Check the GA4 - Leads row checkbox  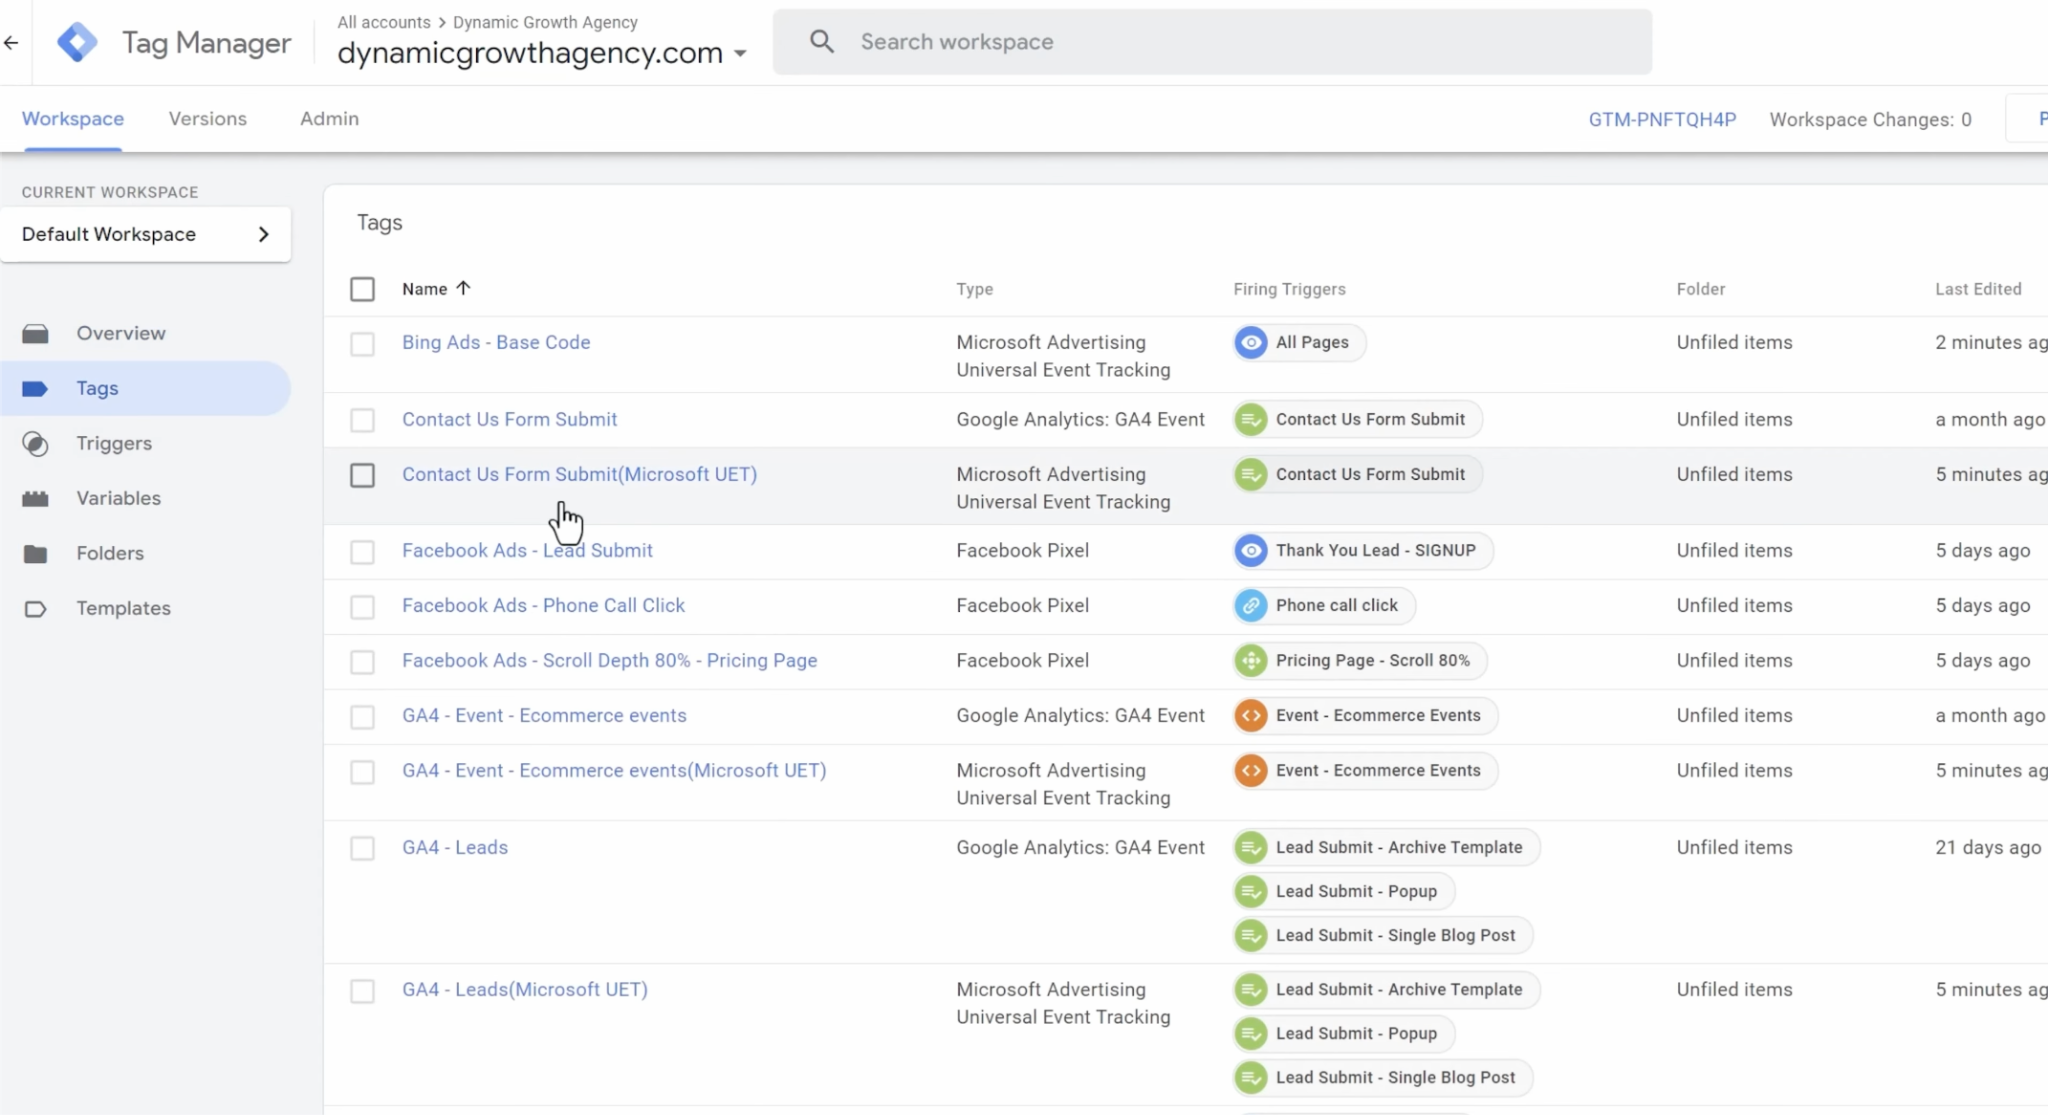(362, 848)
